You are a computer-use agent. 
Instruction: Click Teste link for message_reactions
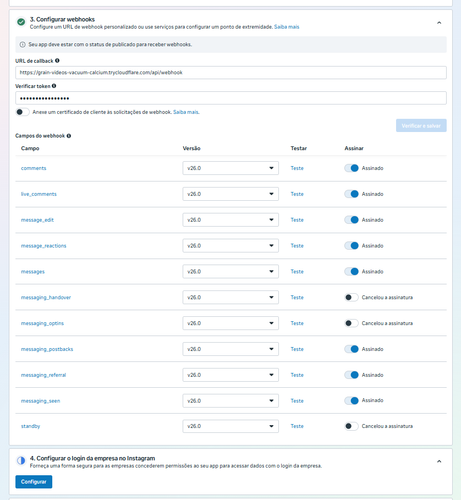(x=297, y=246)
